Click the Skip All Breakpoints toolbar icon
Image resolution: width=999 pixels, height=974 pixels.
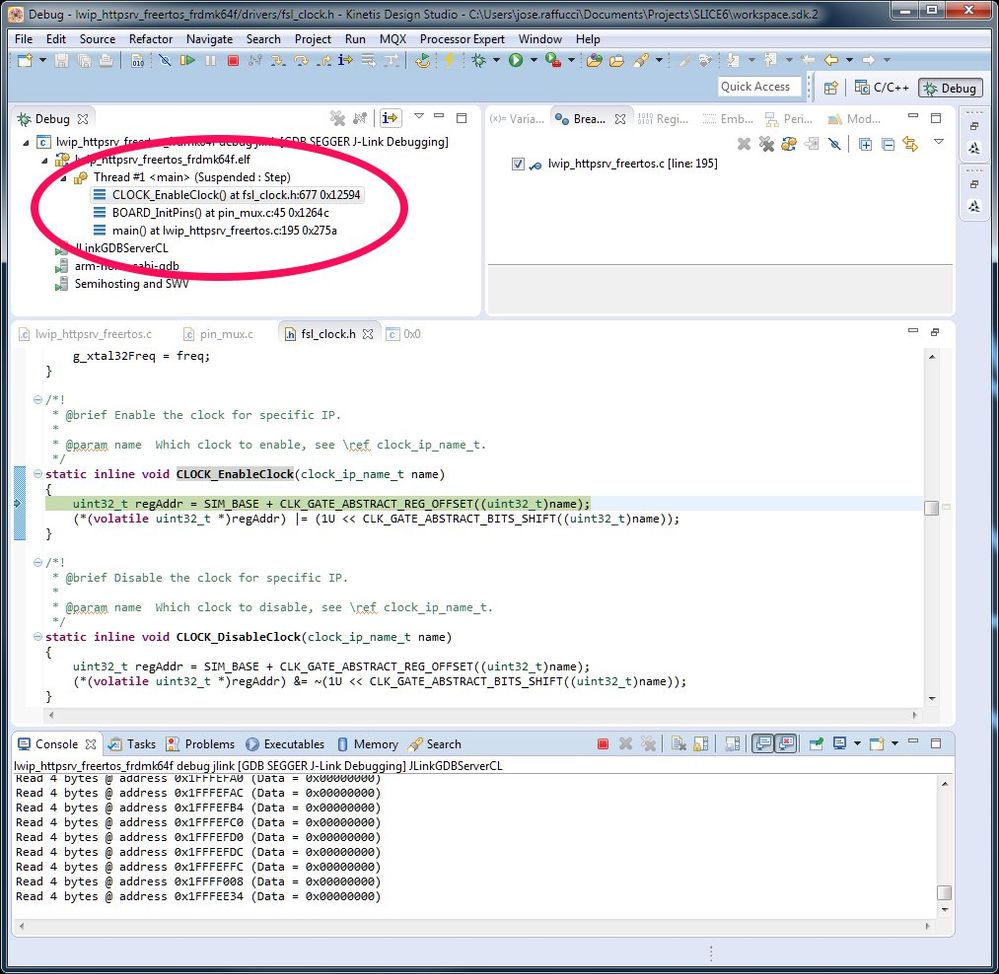click(164, 61)
